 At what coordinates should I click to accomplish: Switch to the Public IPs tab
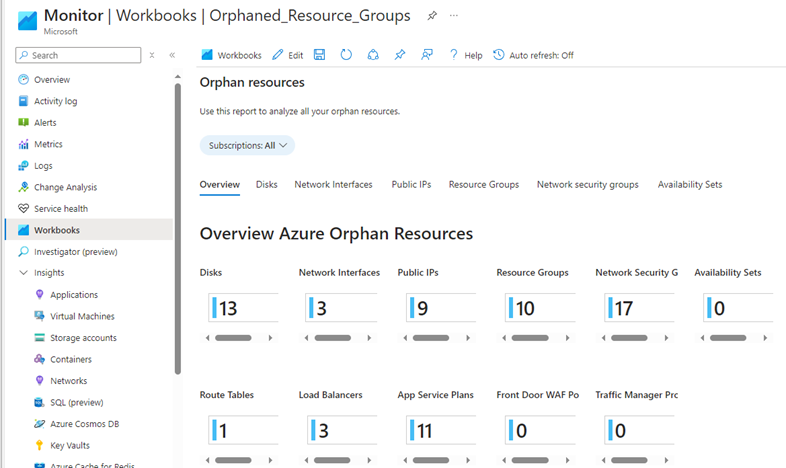tap(411, 184)
